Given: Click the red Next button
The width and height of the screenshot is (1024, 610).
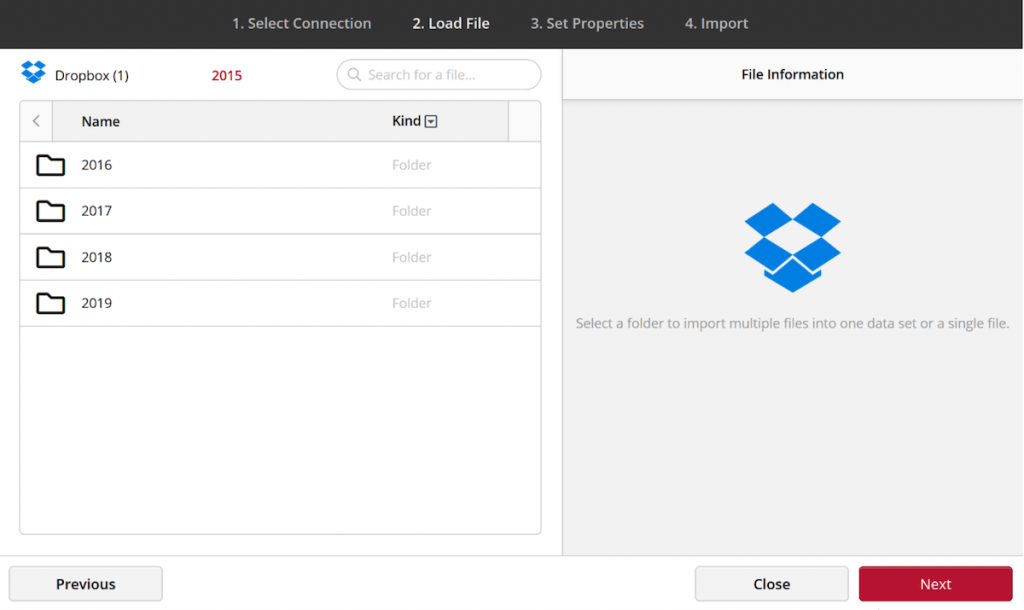Looking at the screenshot, I should 935,584.
